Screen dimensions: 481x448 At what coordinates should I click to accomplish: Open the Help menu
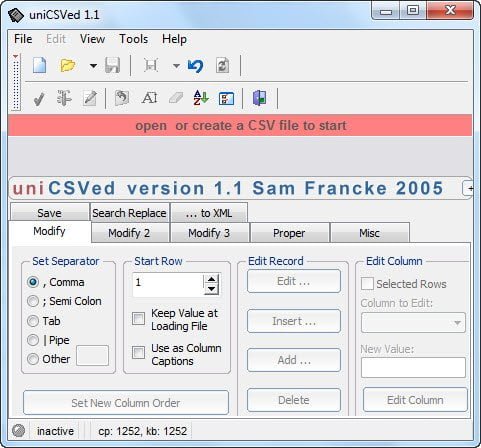pyautogui.click(x=174, y=39)
